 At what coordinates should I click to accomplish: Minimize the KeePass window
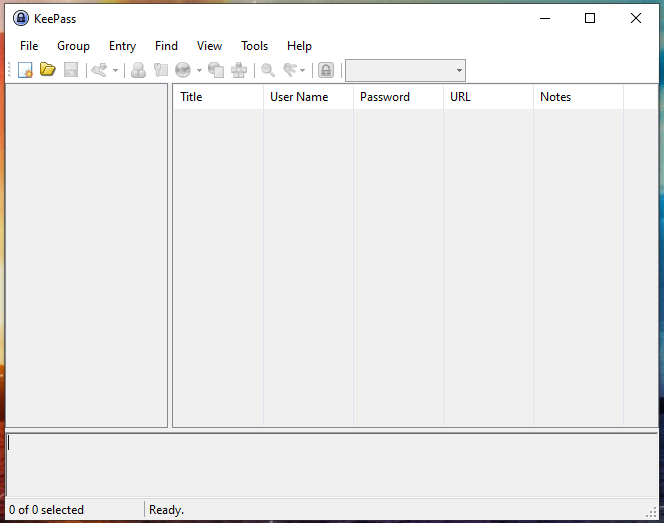coord(545,18)
